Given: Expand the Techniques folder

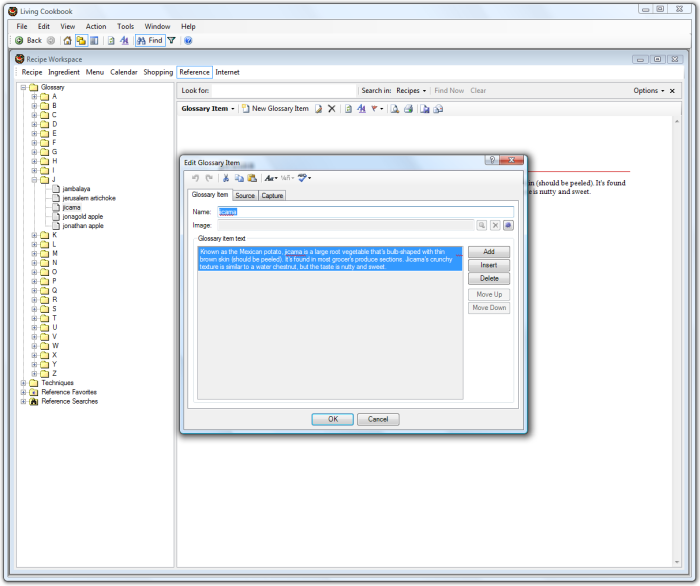Looking at the screenshot, I should pos(23,383).
